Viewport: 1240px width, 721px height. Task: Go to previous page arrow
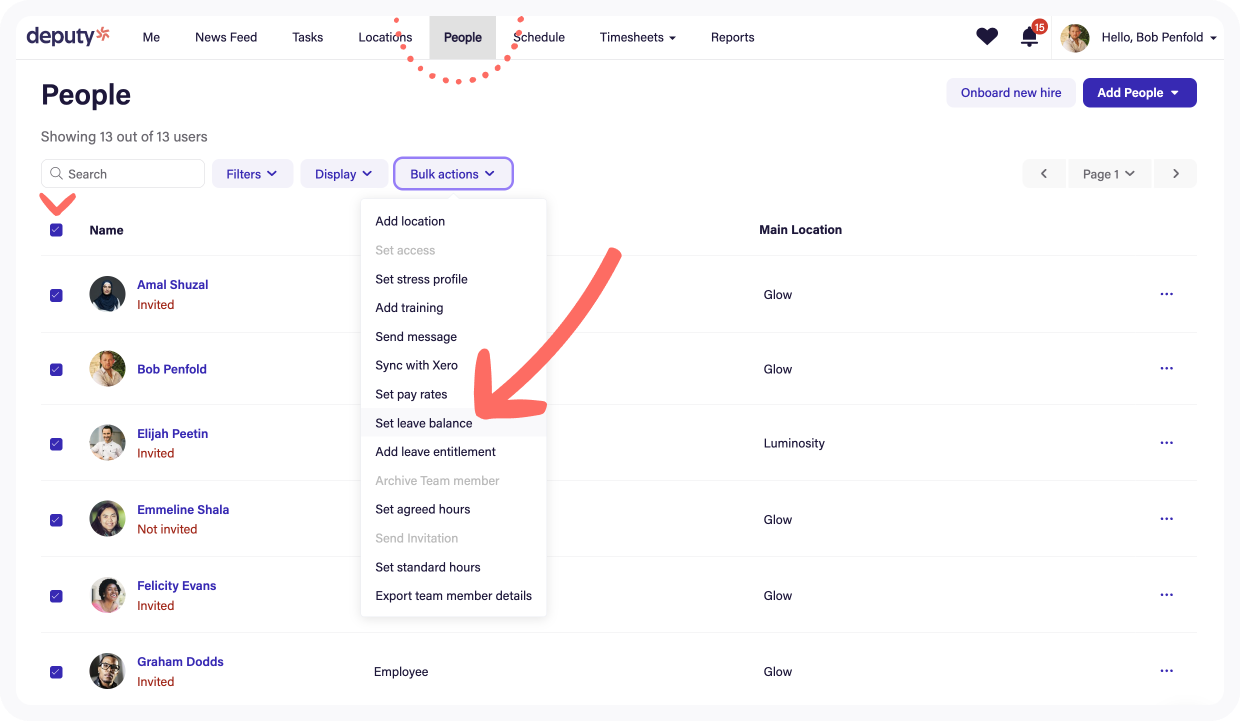[1044, 174]
